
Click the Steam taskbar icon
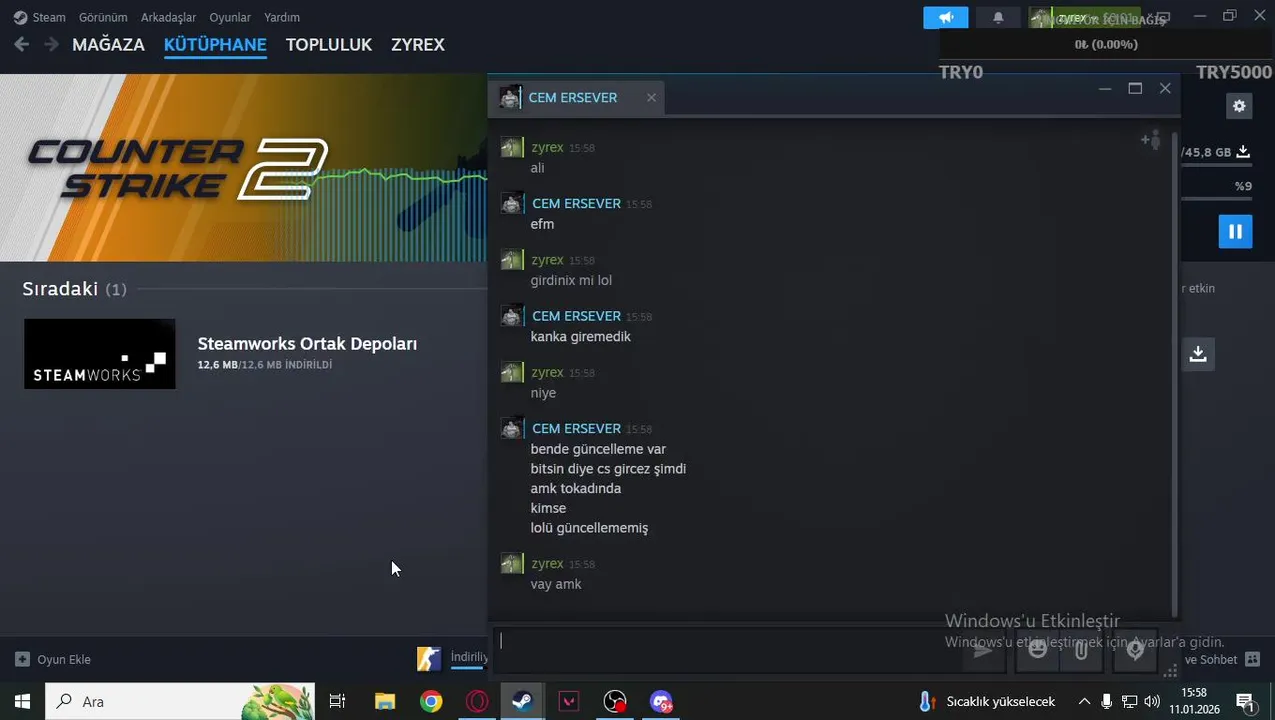click(x=522, y=701)
